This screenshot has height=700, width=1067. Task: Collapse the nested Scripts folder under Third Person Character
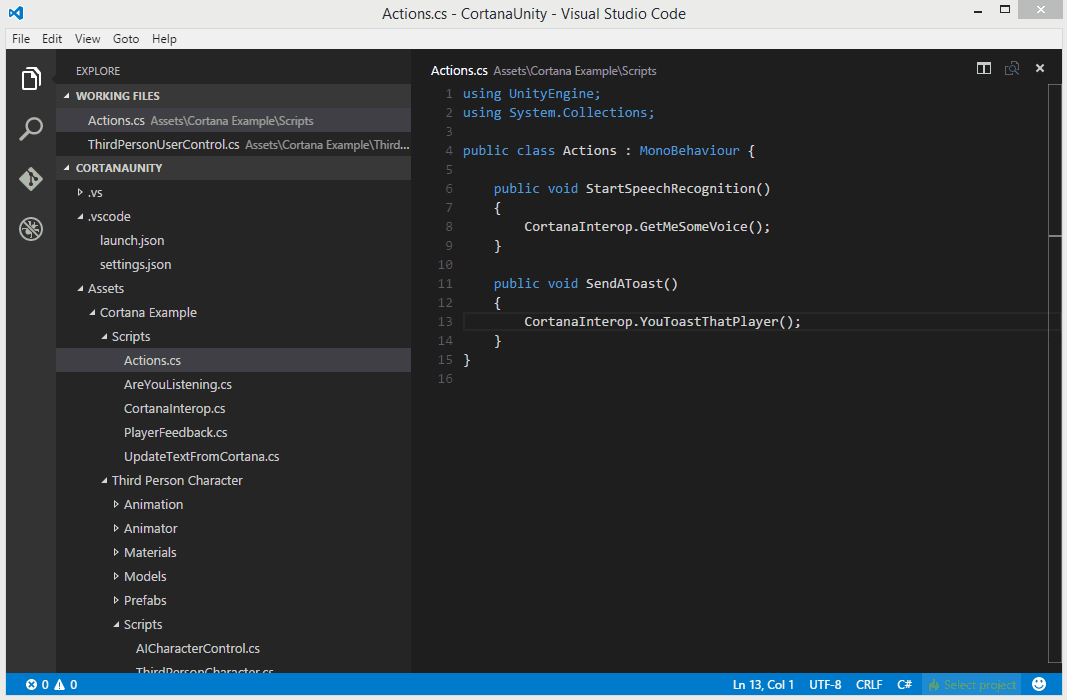click(116, 624)
